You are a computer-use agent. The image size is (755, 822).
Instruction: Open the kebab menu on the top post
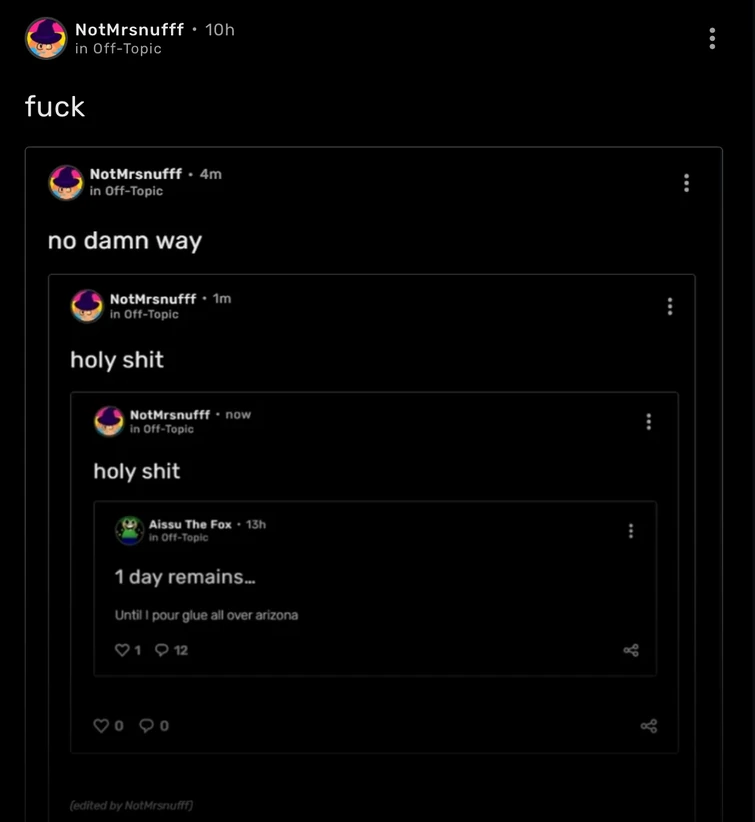tap(712, 38)
